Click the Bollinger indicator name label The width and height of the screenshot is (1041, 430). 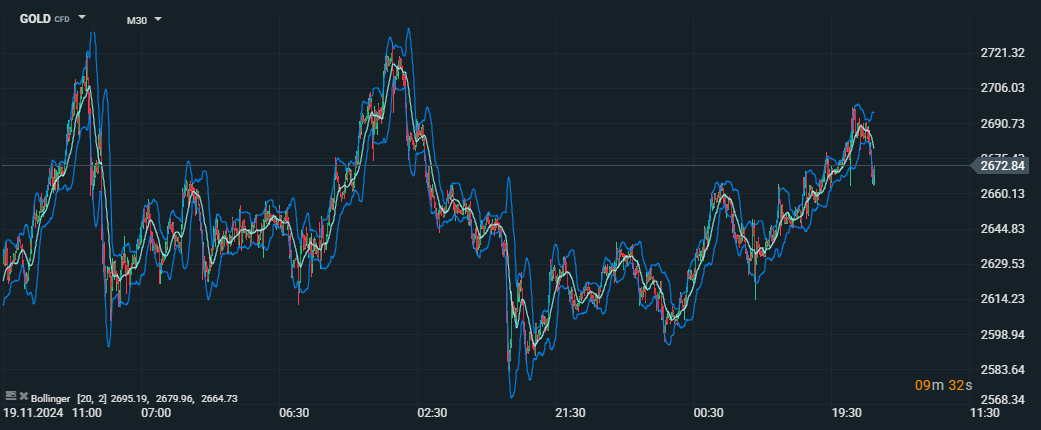tap(52, 398)
